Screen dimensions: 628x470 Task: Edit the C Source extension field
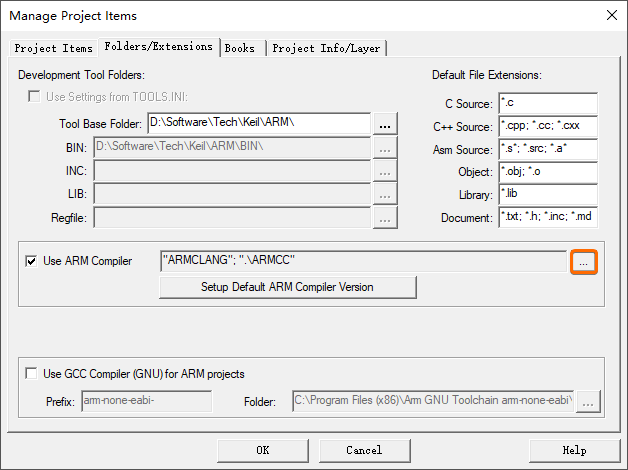point(548,103)
